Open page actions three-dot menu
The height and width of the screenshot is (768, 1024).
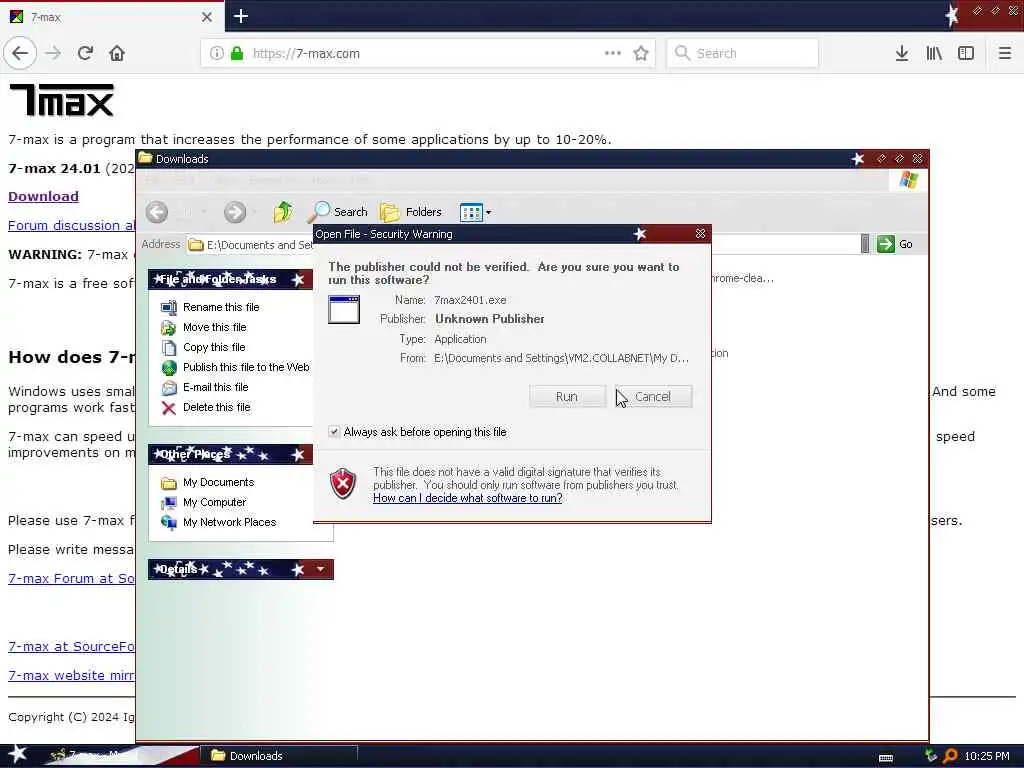coord(613,53)
